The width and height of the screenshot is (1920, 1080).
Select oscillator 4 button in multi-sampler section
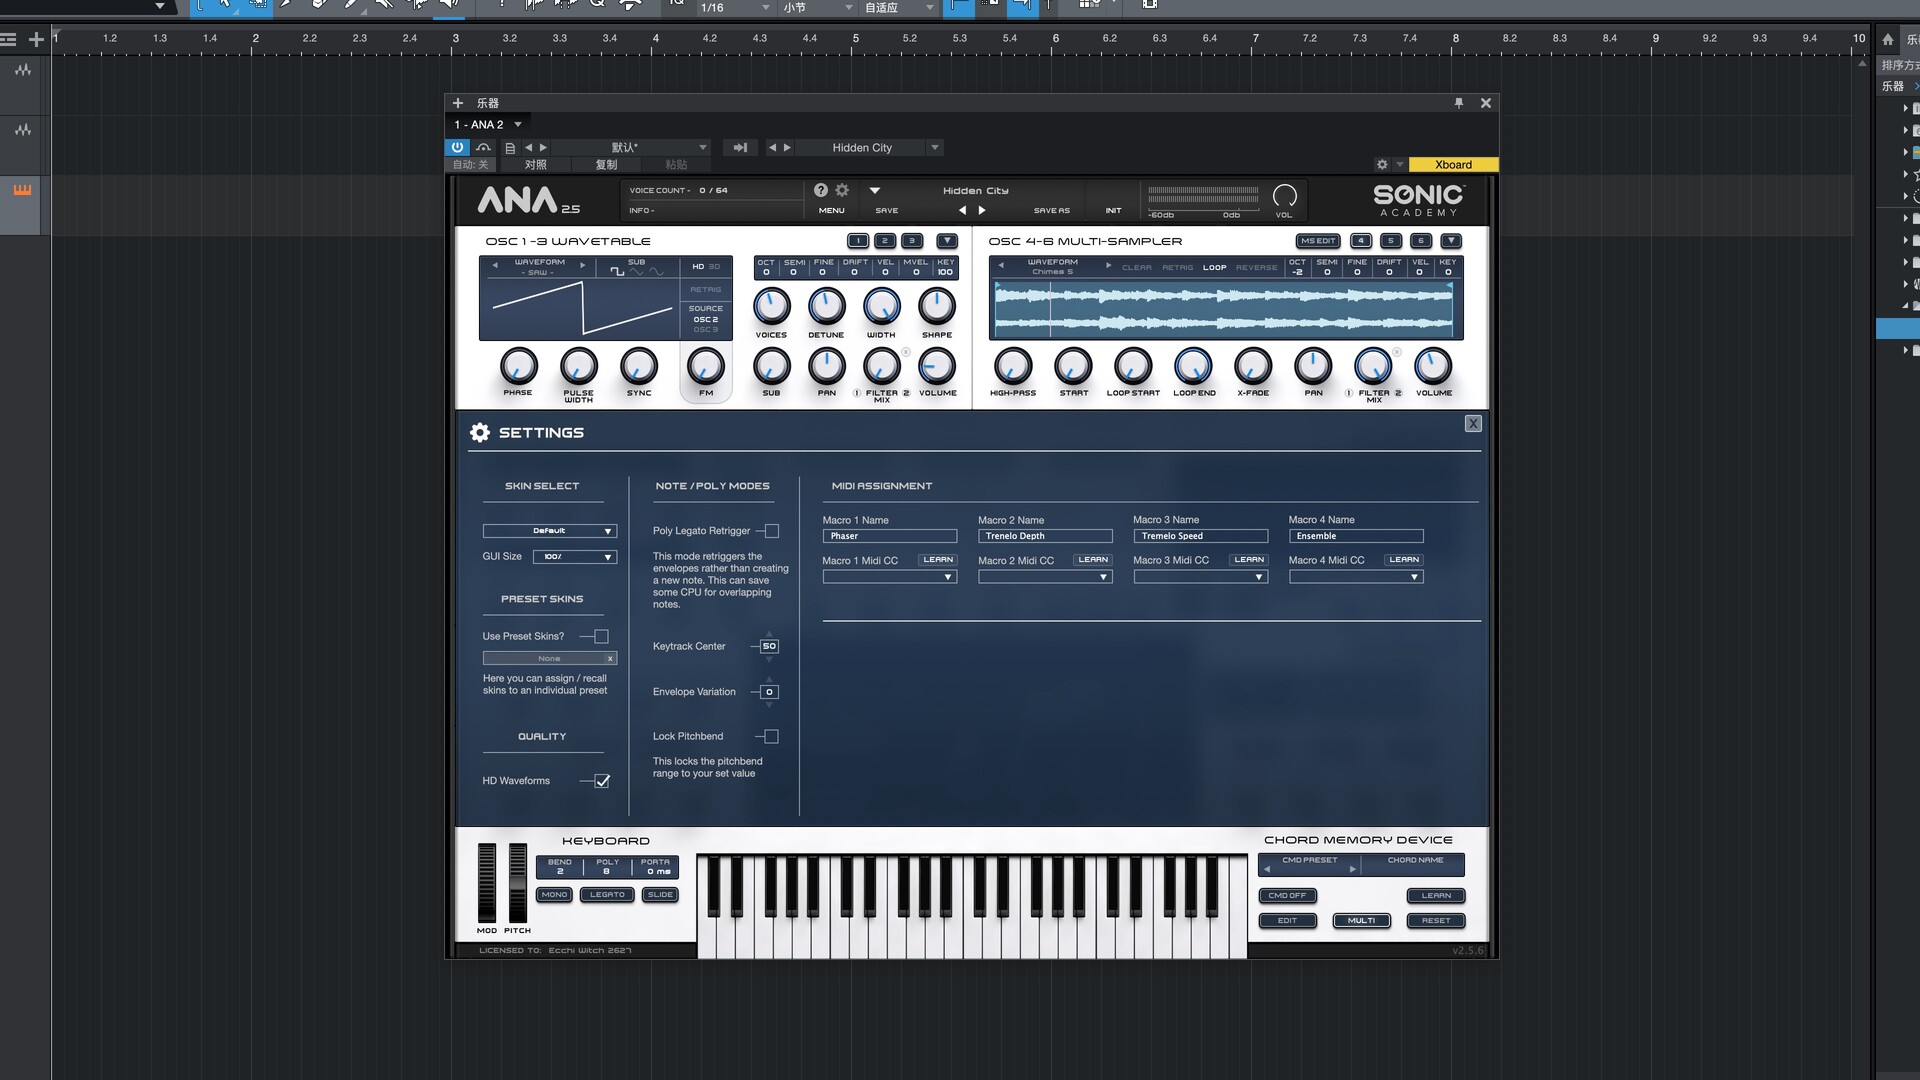click(x=1361, y=241)
